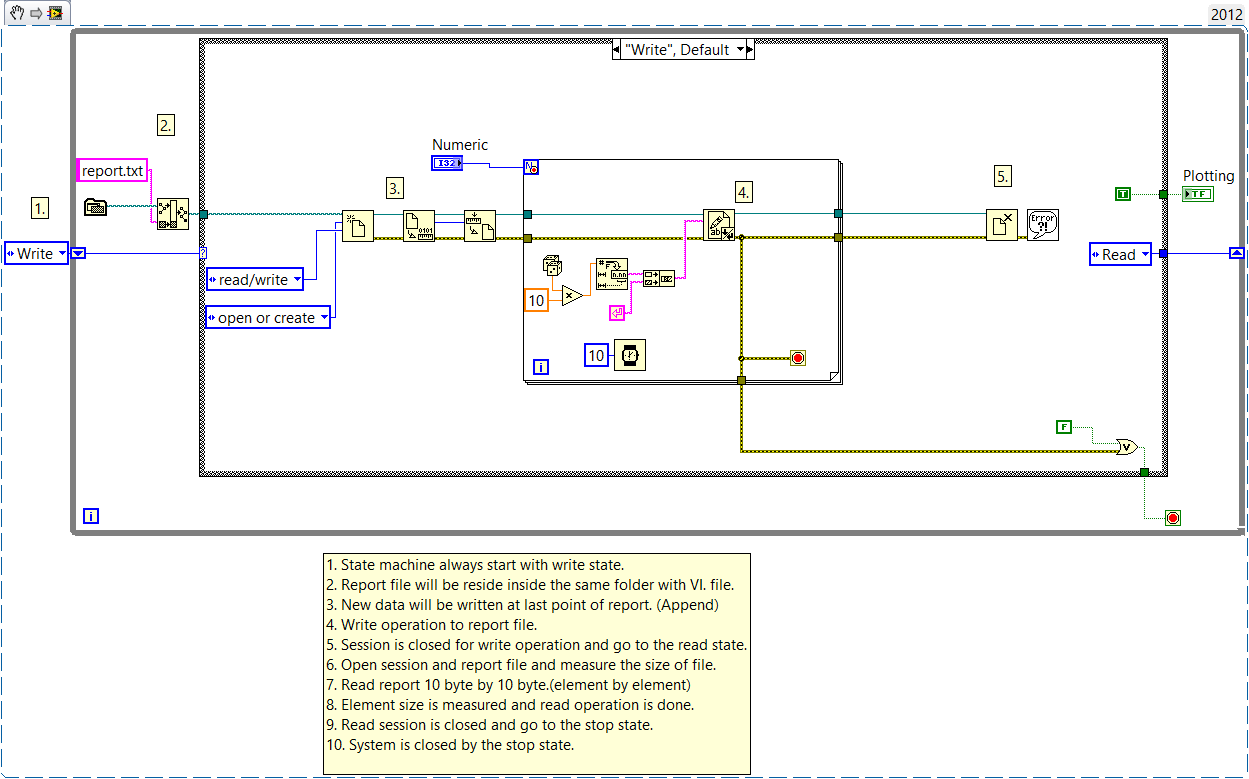The width and height of the screenshot is (1249, 779).
Task: Open the Simple Error Handler icon
Action: tap(1042, 225)
